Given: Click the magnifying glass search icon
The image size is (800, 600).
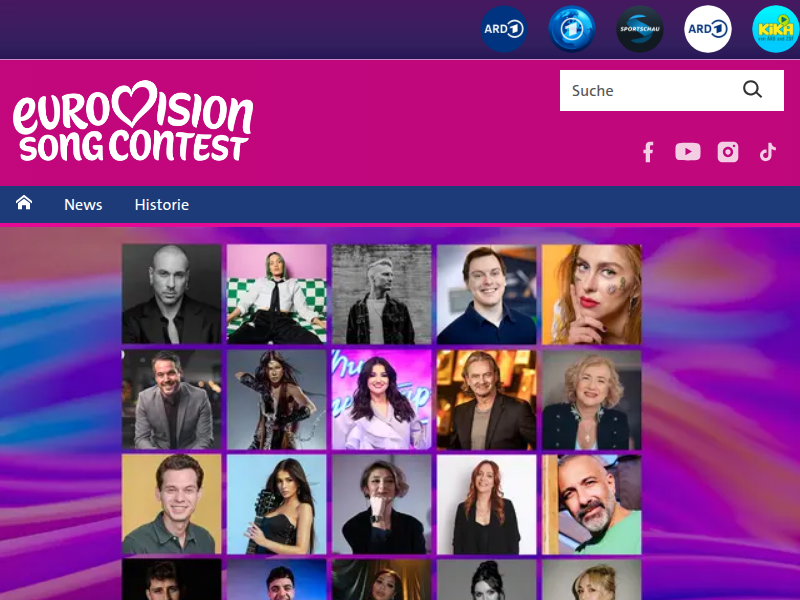Looking at the screenshot, I should pyautogui.click(x=752, y=90).
